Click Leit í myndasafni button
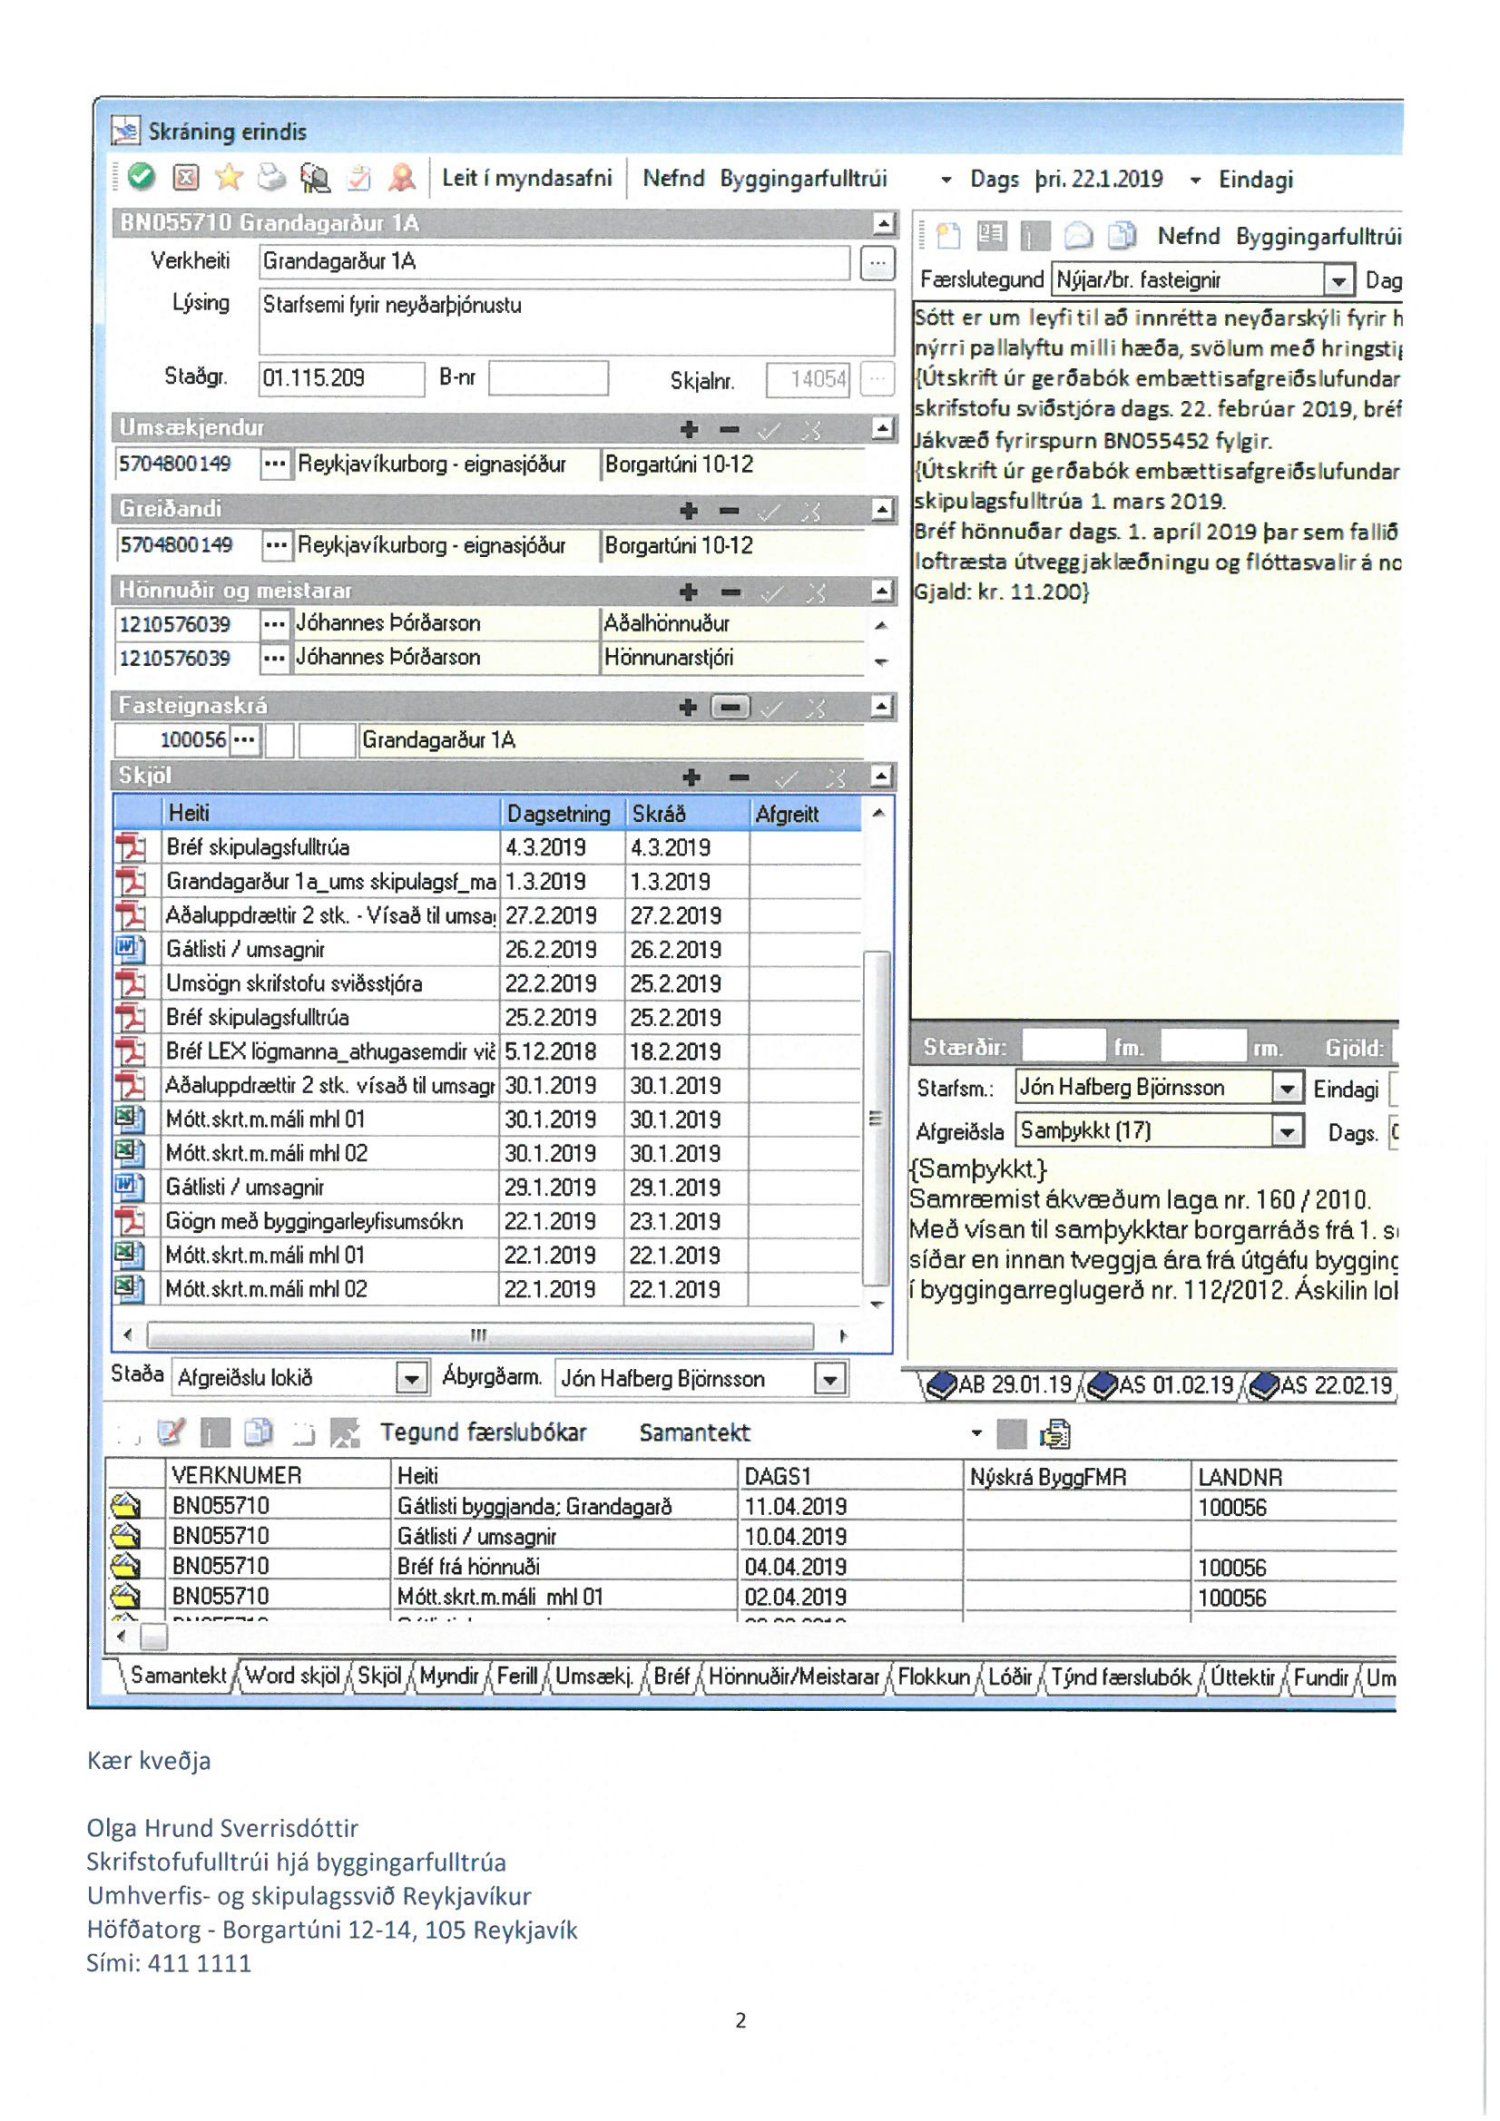Image resolution: width=1500 pixels, height=2121 pixels. 526,178
